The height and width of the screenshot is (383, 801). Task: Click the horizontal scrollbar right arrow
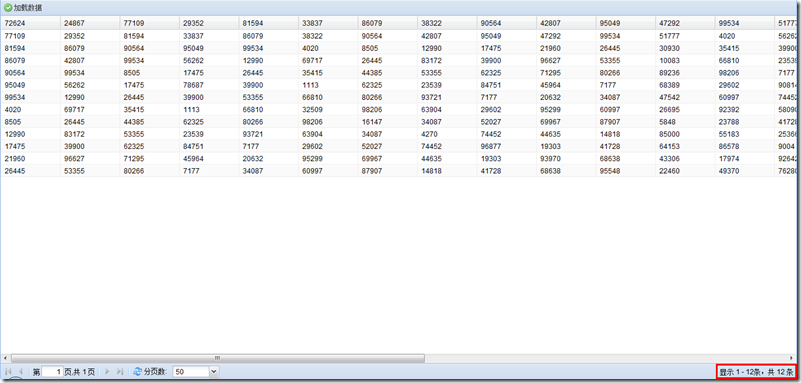tap(791, 358)
